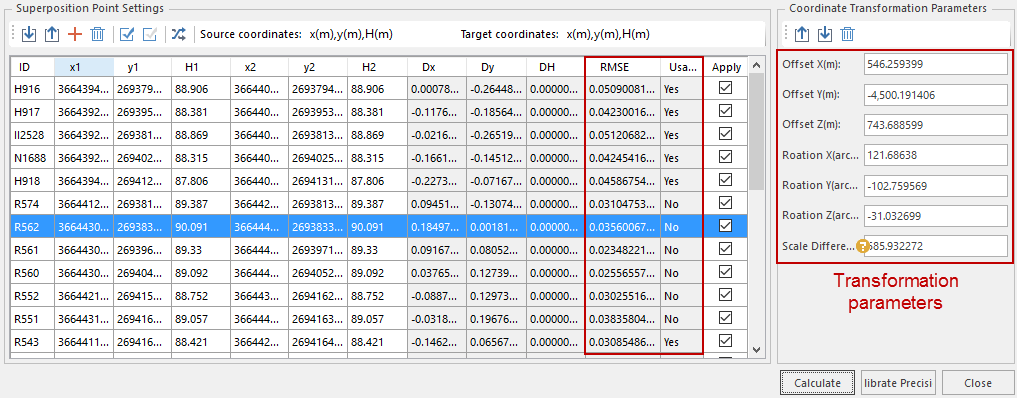Image resolution: width=1017 pixels, height=398 pixels.
Task: Sort the table by the RMSE column header
Action: click(623, 67)
